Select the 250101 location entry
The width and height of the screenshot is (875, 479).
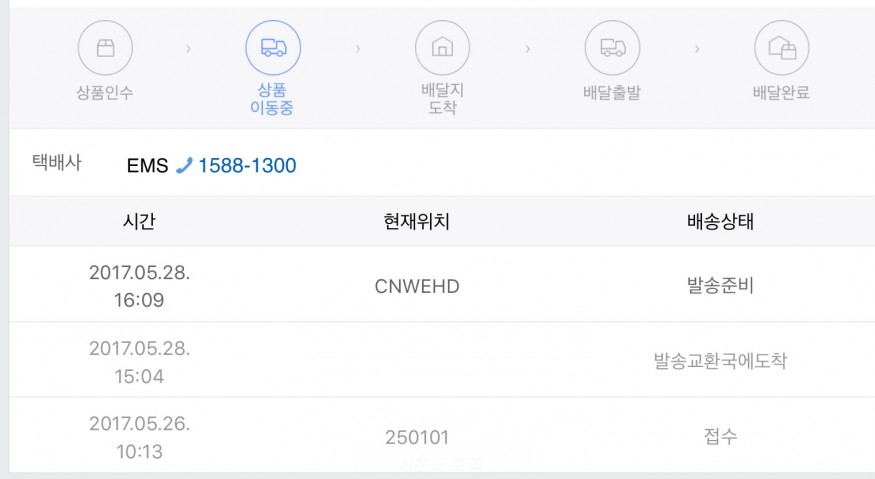[x=417, y=437]
